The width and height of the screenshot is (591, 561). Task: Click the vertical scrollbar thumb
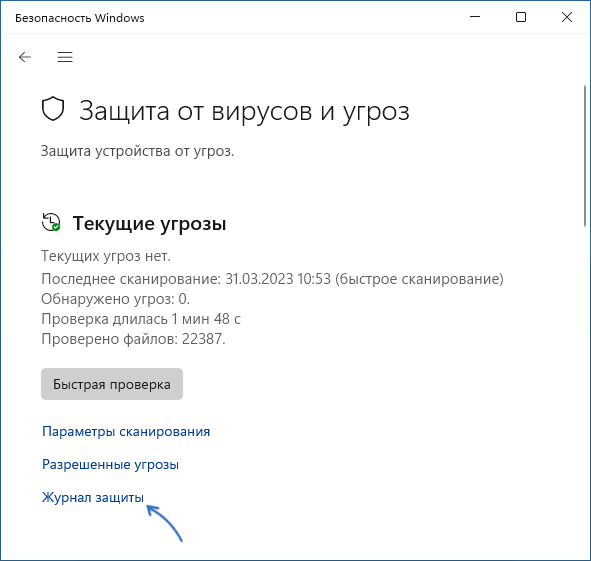pyautogui.click(x=585, y=156)
